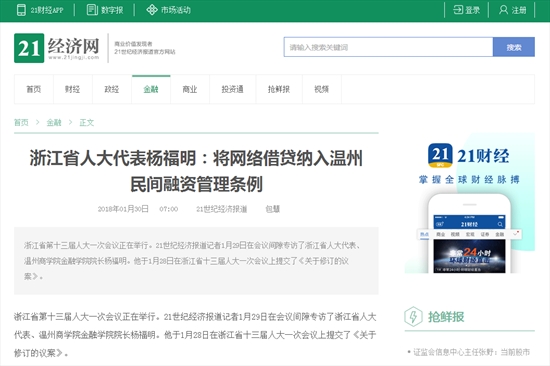This screenshot has height=366, width=550.
Task: Open the 证监会信息中心主任张野 news link
Action: (471, 352)
